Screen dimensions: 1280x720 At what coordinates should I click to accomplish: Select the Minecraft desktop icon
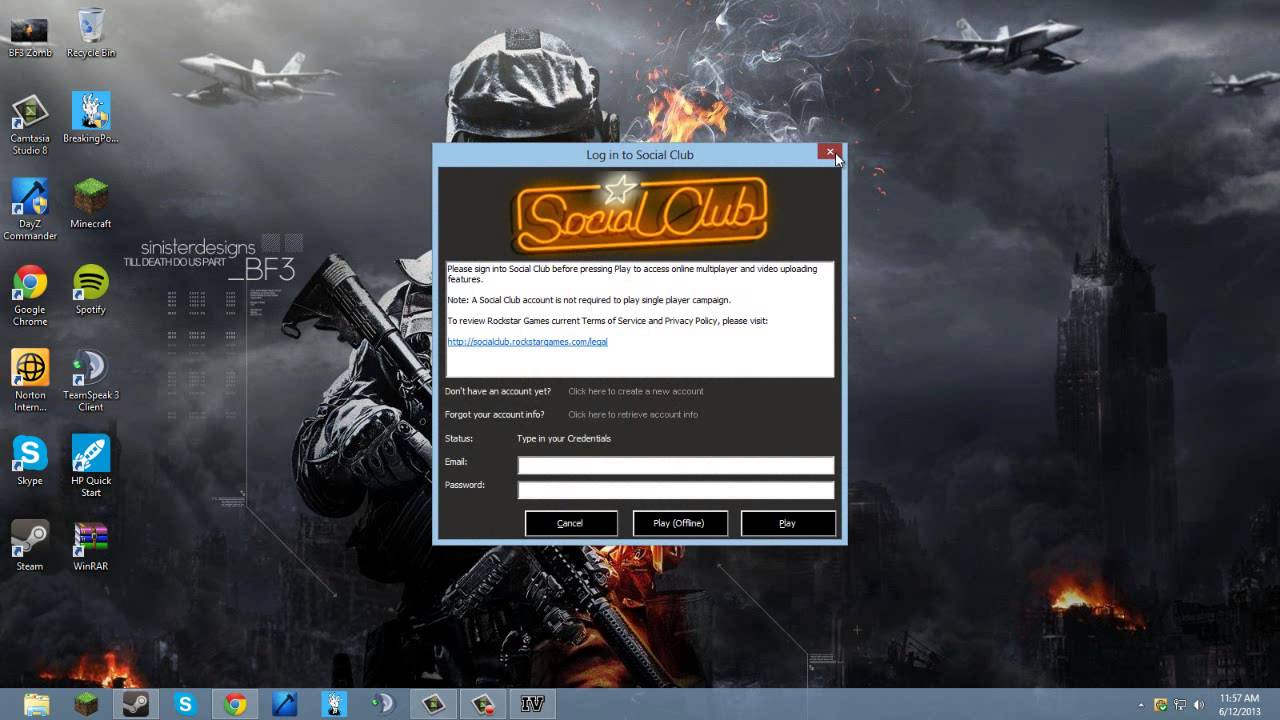[x=91, y=204]
